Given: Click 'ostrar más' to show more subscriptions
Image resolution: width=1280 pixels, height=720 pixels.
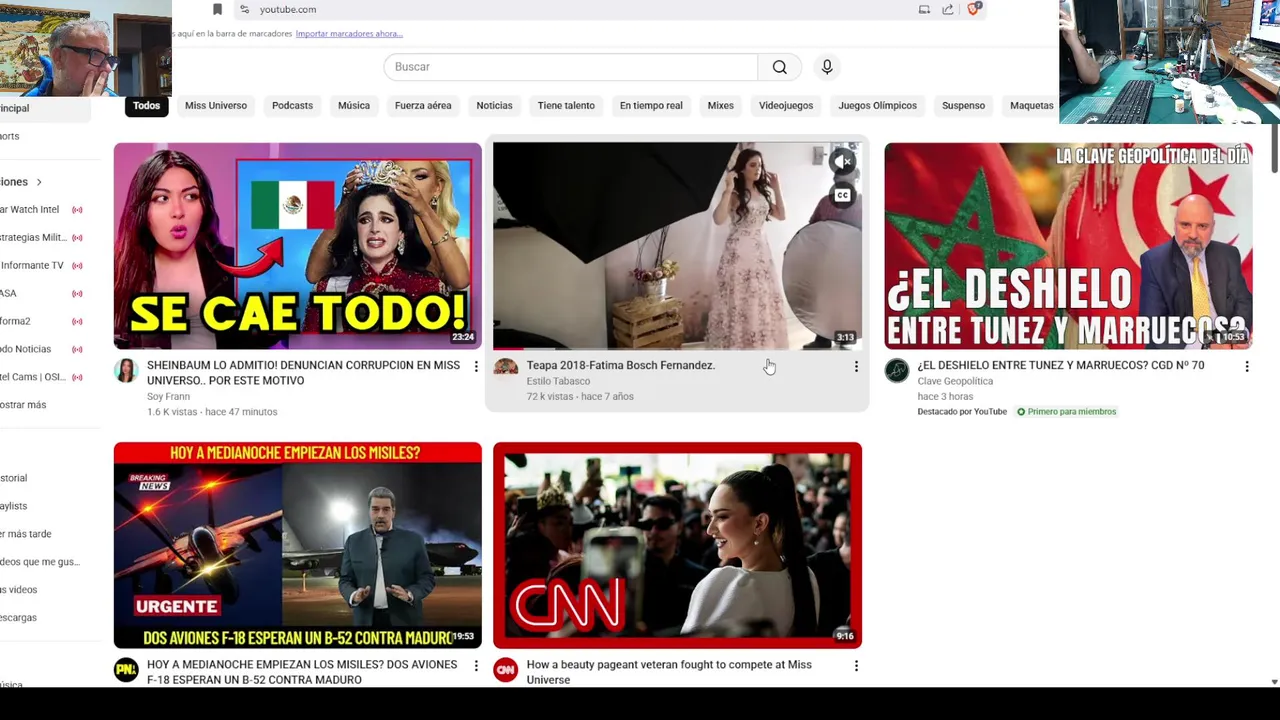Looking at the screenshot, I should coord(23,405).
